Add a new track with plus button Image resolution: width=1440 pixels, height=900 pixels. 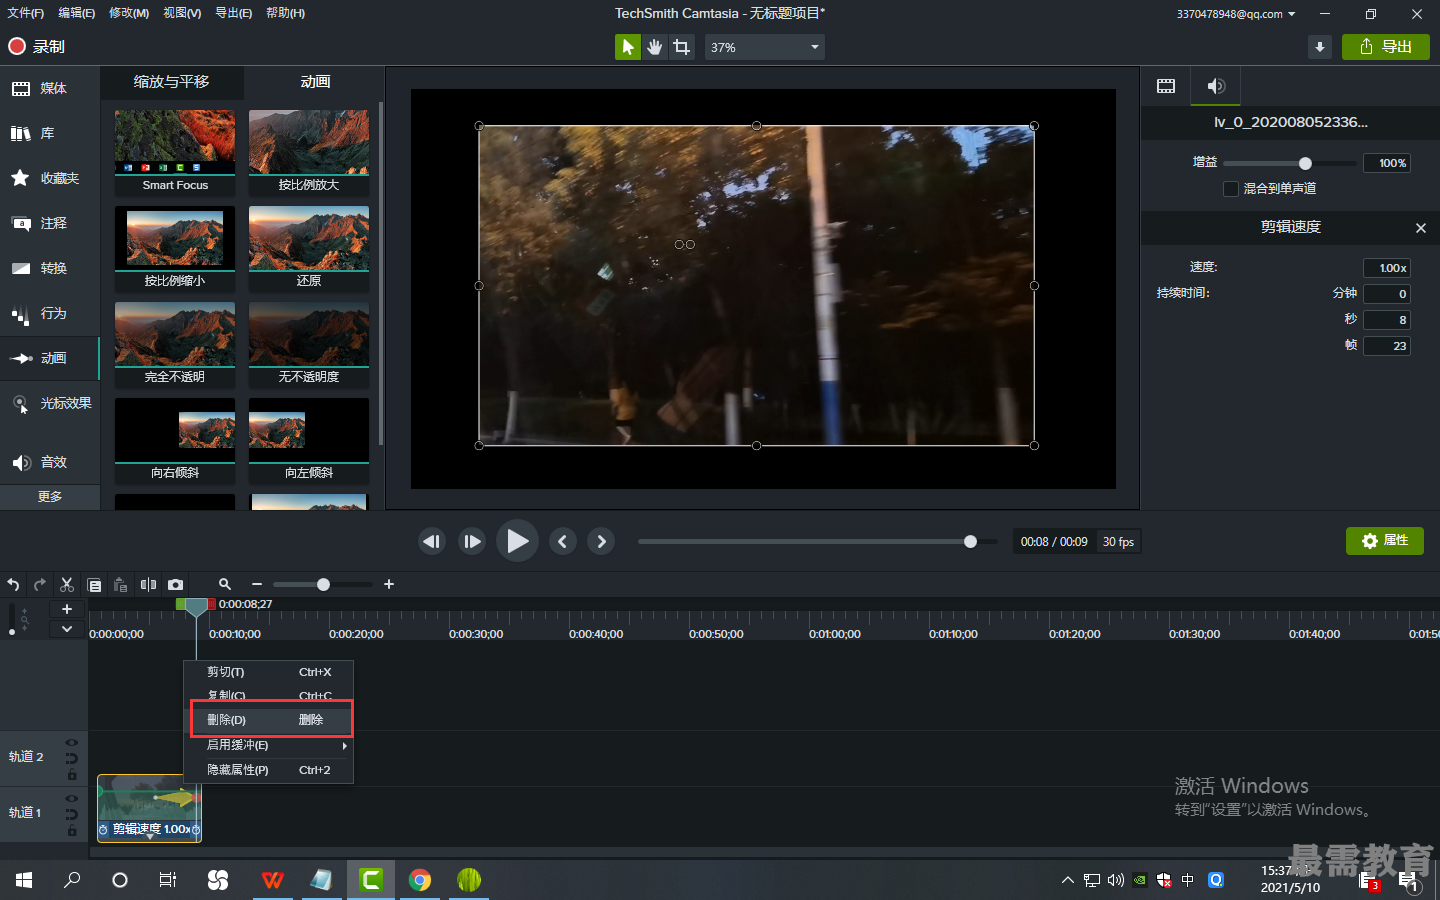[67, 609]
